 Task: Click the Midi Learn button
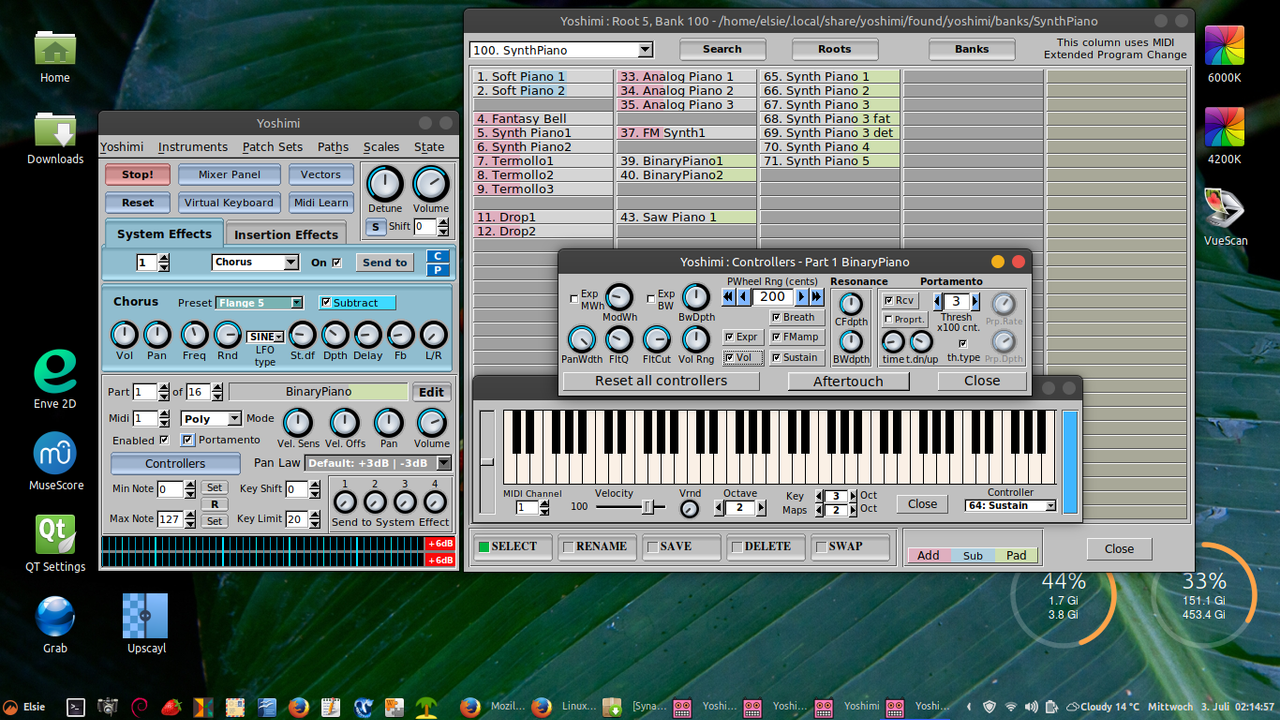point(321,202)
